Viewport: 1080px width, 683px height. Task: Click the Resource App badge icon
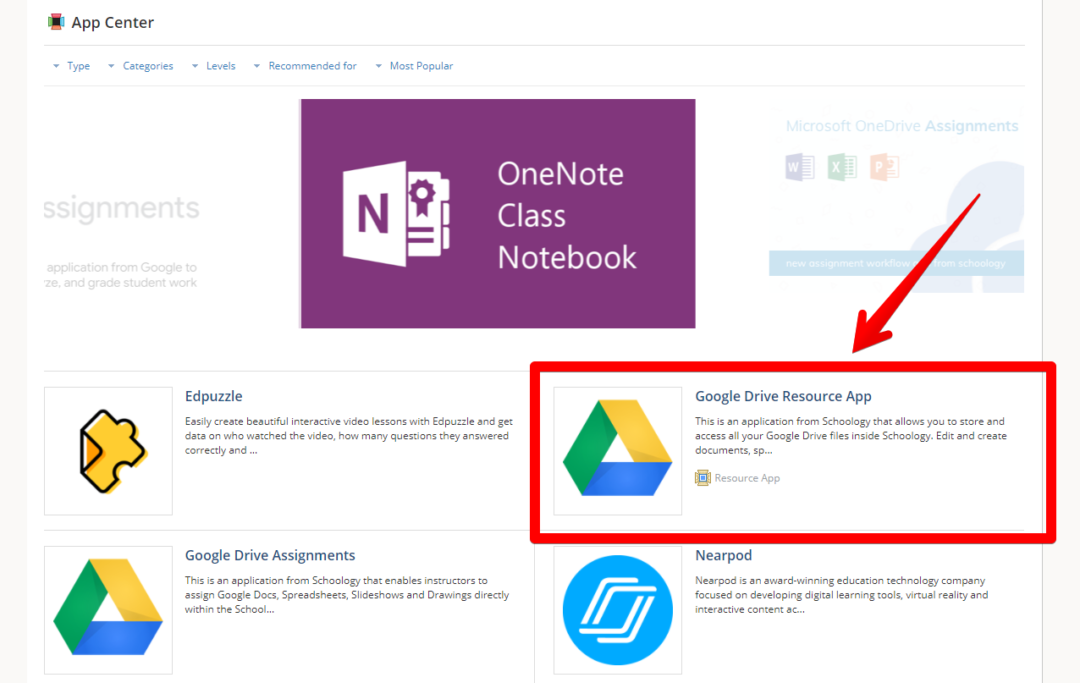[703, 478]
